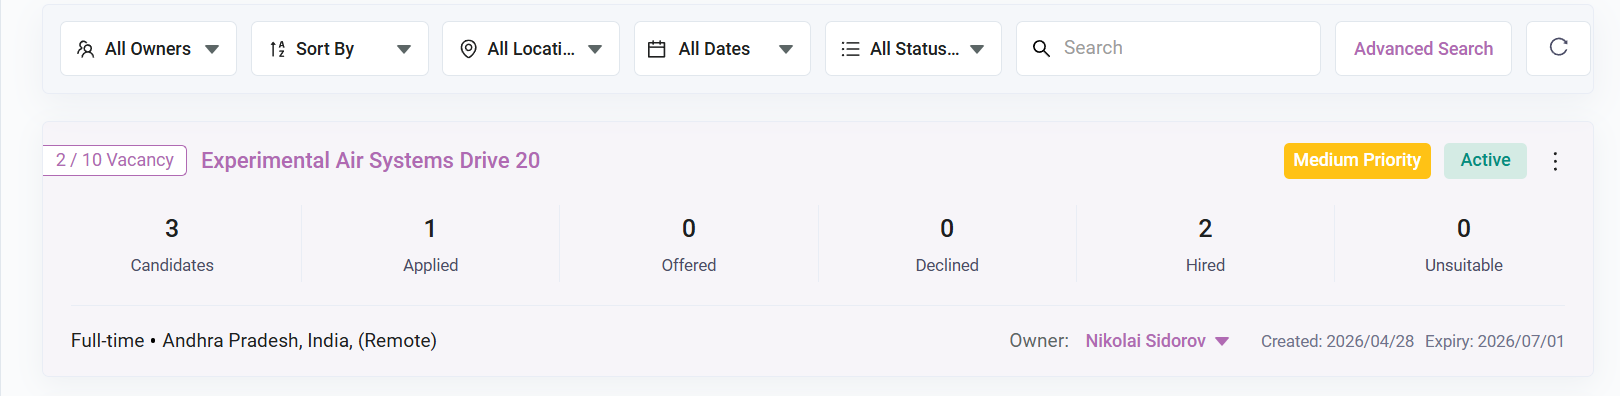Click the people icon in All Owners
The height and width of the screenshot is (396, 1620).
coord(86,49)
